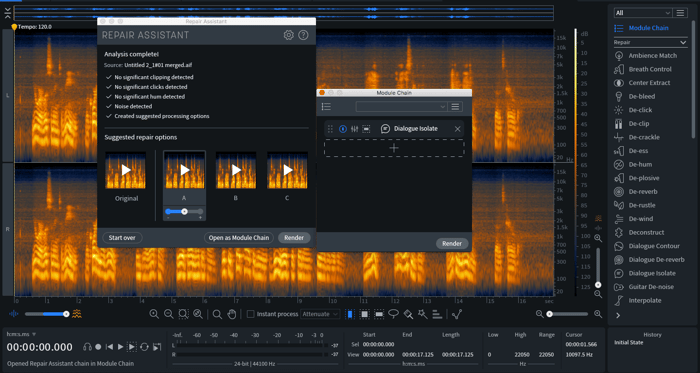
Task: Click the spectrogram view icon beside the opacity slider
Action: 77,314
